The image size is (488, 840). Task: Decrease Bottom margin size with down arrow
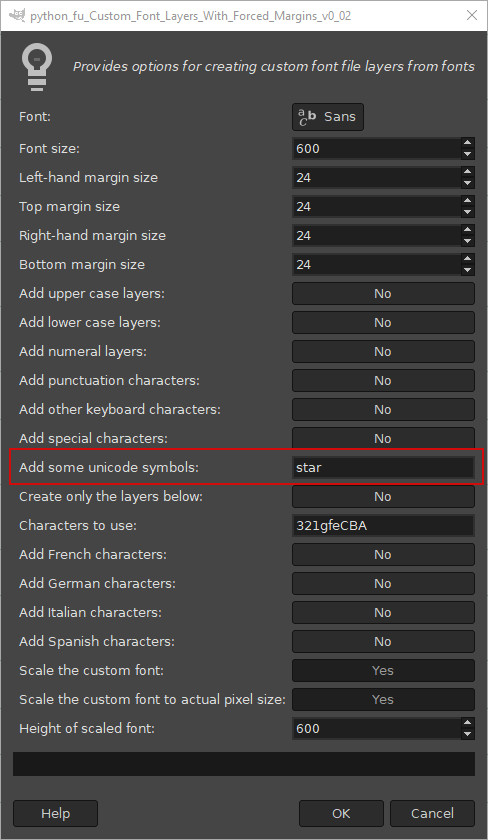pos(468,270)
